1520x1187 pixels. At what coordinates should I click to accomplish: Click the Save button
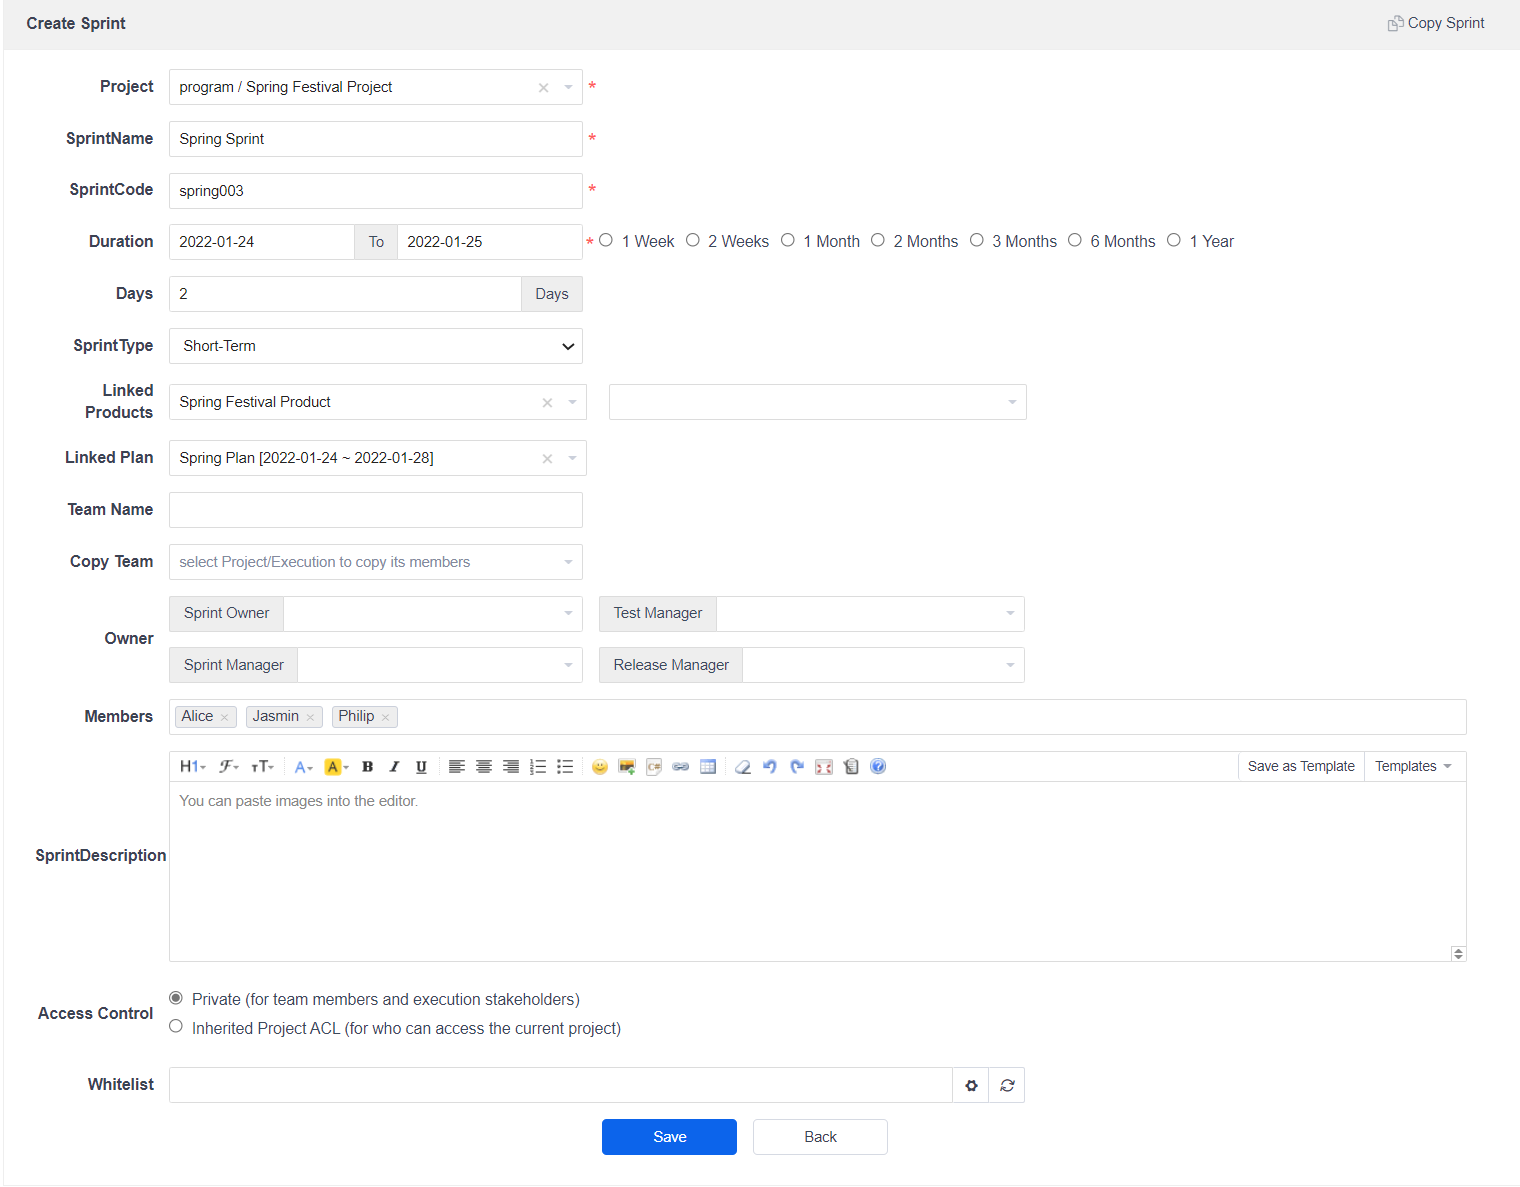[x=669, y=1137]
